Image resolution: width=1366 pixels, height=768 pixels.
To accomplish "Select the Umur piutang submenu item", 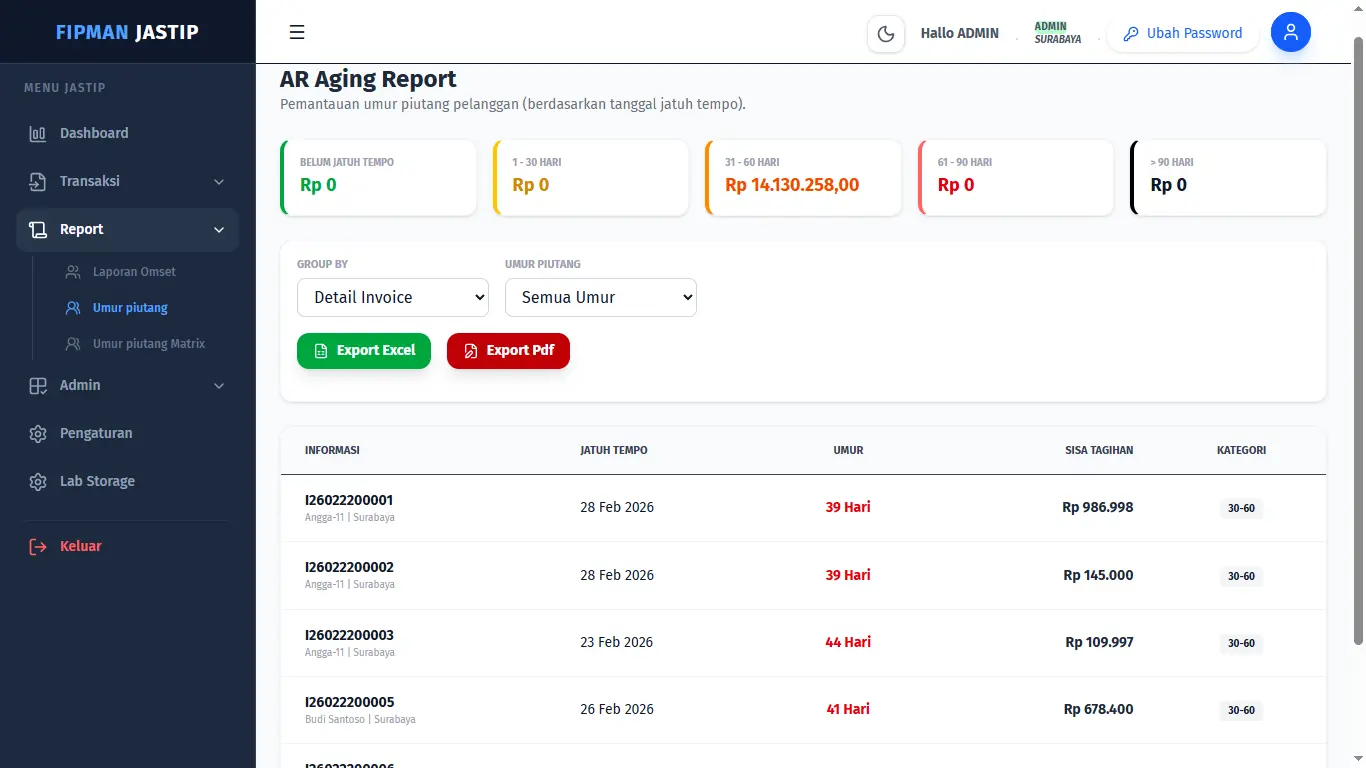I will [130, 308].
